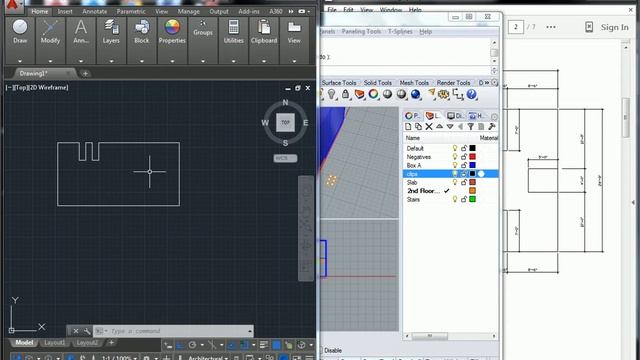640x360 pixels.
Task: Toggle visibility lightbulb of the Negatives layer
Action: point(455,157)
